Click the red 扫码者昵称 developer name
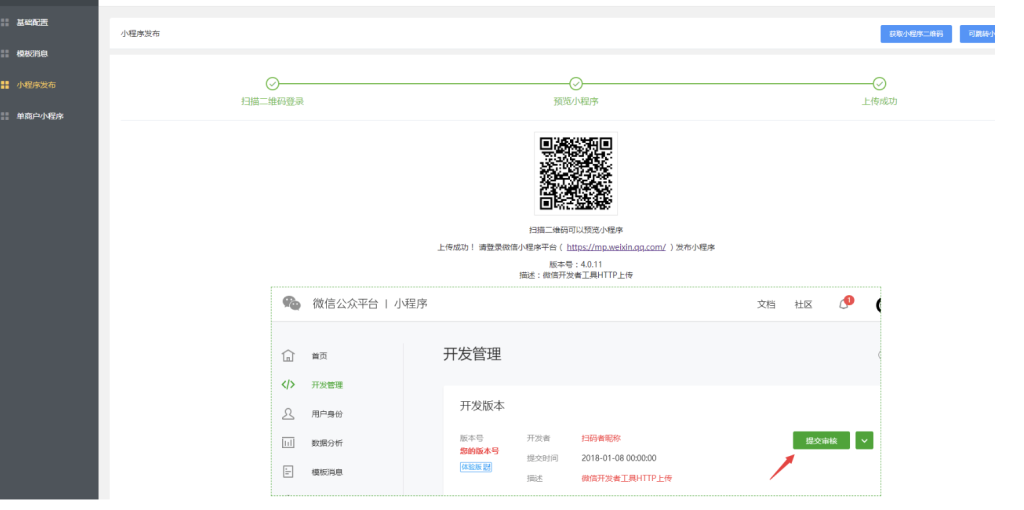1024x510 pixels. coord(601,438)
